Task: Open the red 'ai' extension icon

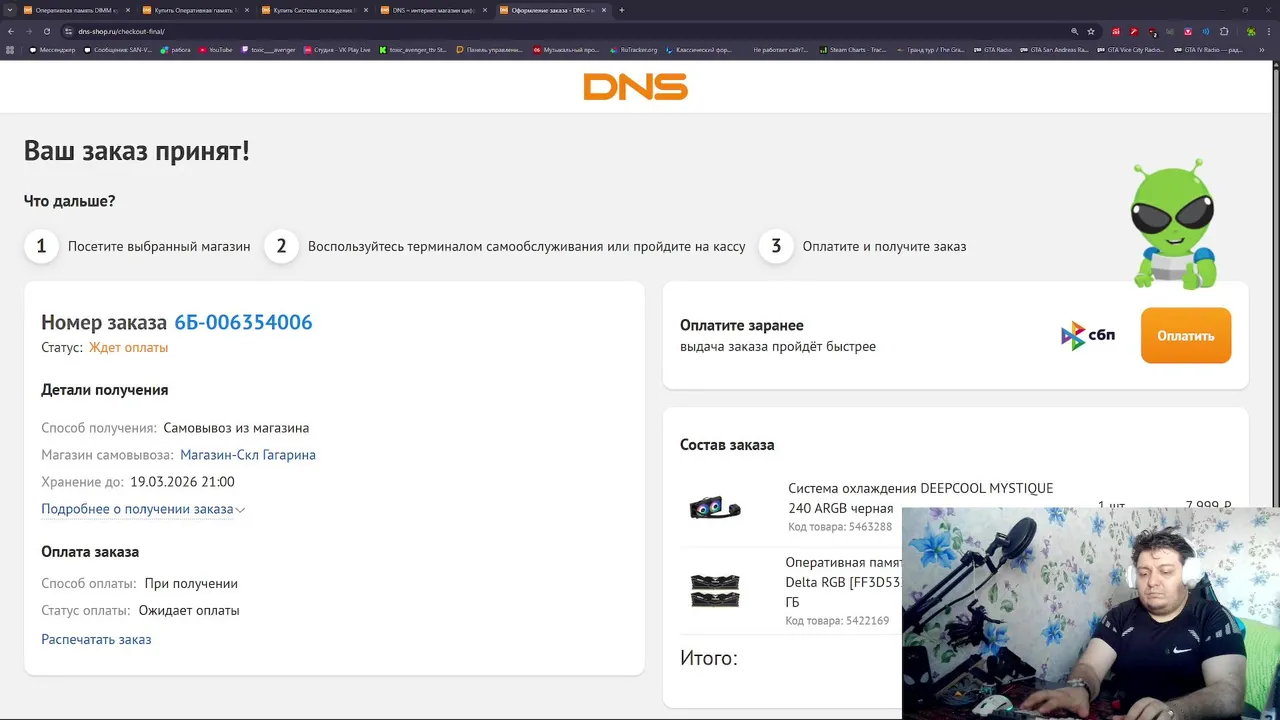Action: pyautogui.click(x=1116, y=31)
